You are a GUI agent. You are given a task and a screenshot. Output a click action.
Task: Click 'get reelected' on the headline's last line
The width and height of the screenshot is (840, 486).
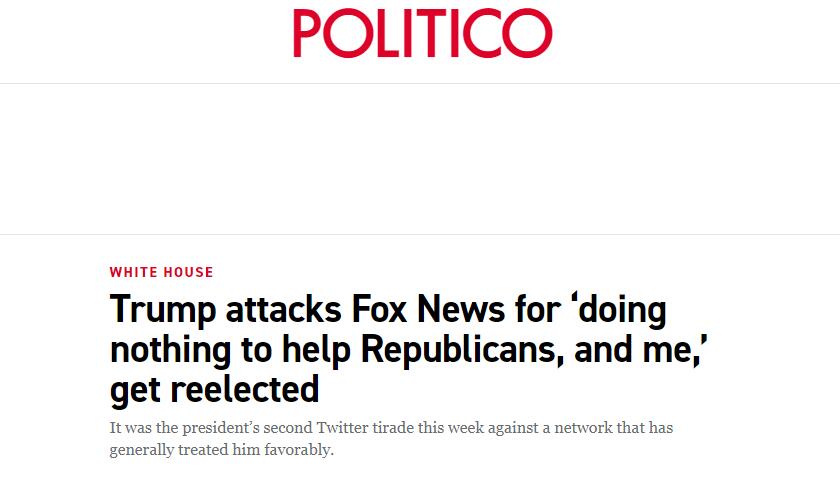(214, 388)
